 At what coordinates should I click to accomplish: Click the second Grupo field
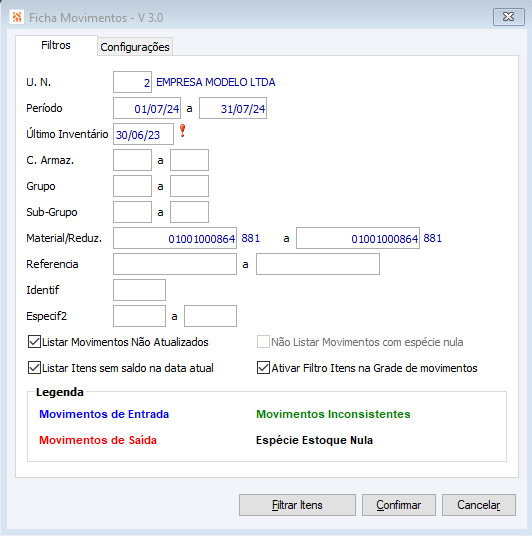tap(189, 186)
